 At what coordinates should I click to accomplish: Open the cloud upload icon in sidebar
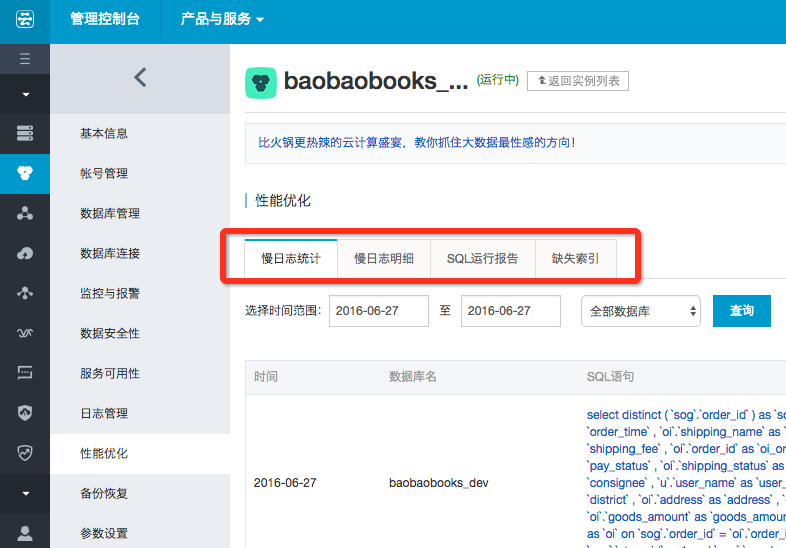coord(25,253)
